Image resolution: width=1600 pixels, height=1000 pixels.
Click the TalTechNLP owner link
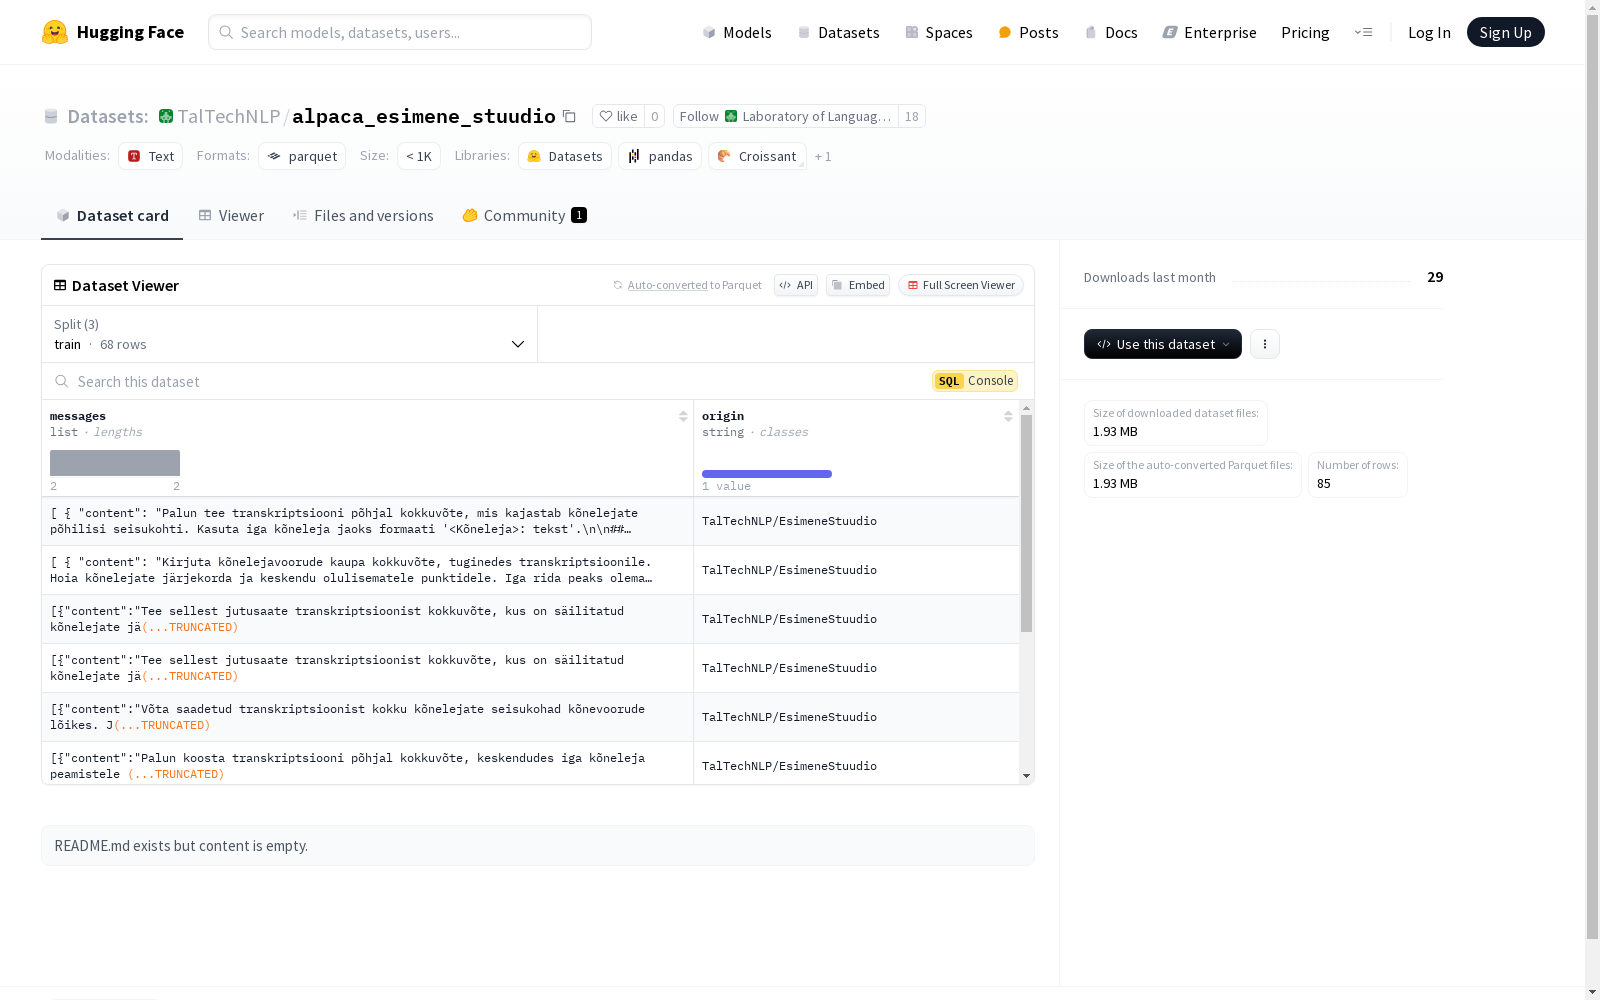(x=229, y=116)
